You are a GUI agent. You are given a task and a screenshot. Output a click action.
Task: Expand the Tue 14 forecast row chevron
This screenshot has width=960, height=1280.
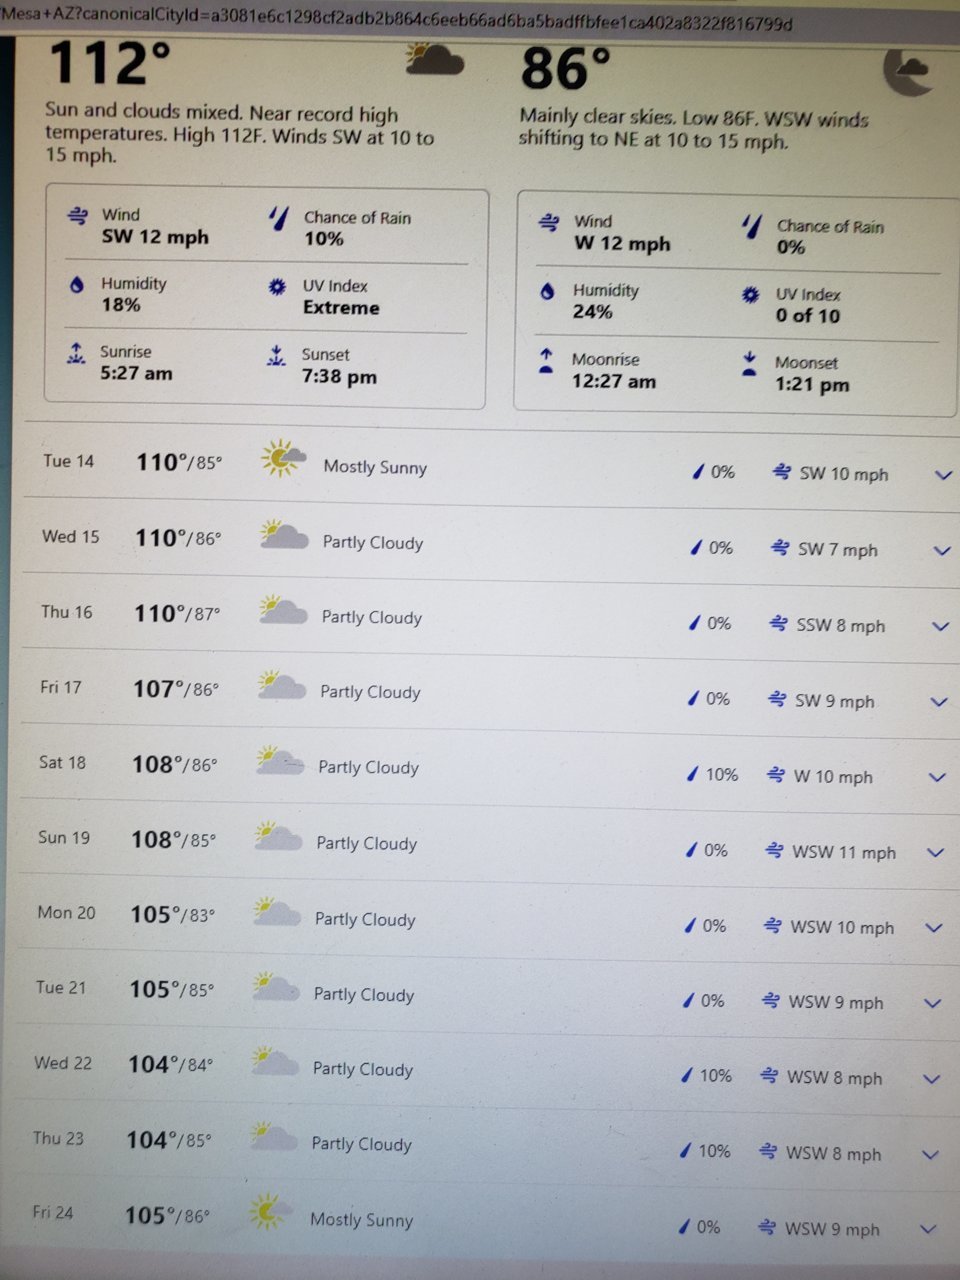point(942,475)
